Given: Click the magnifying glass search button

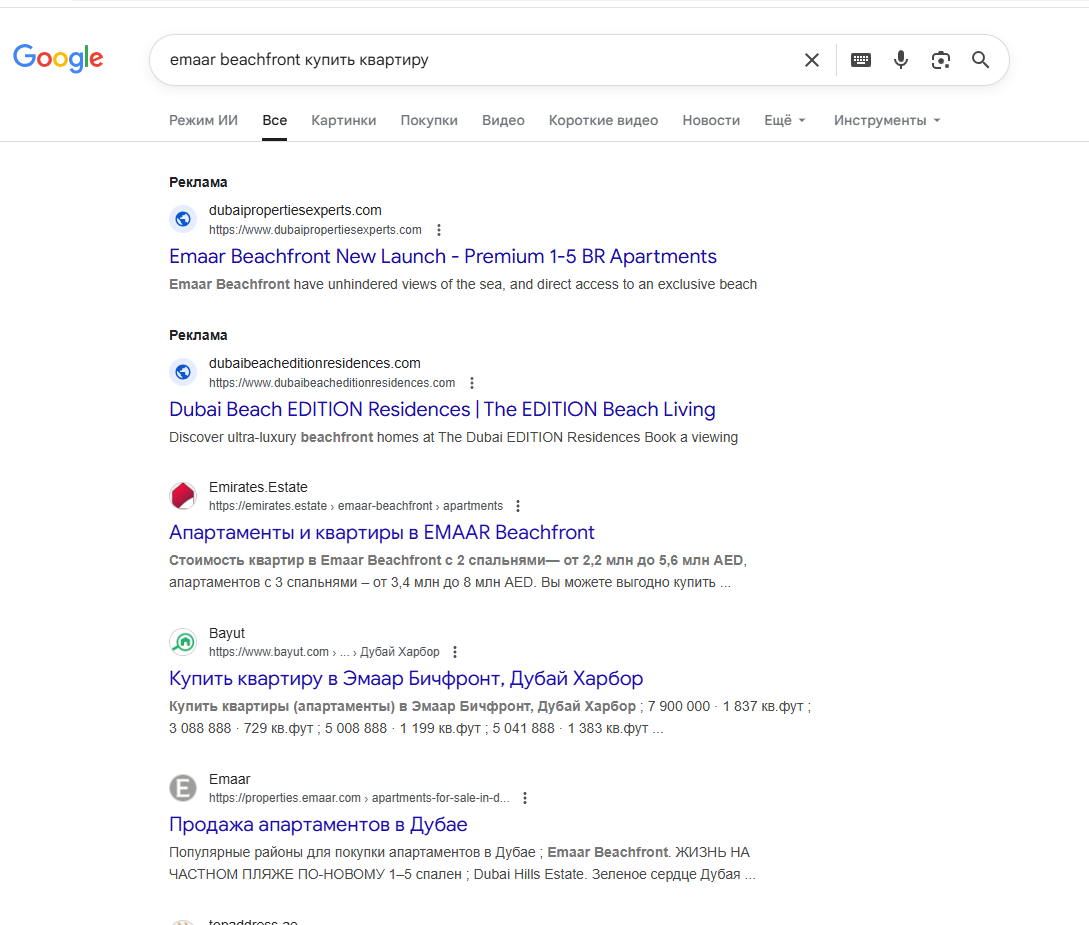Looking at the screenshot, I should (980, 60).
